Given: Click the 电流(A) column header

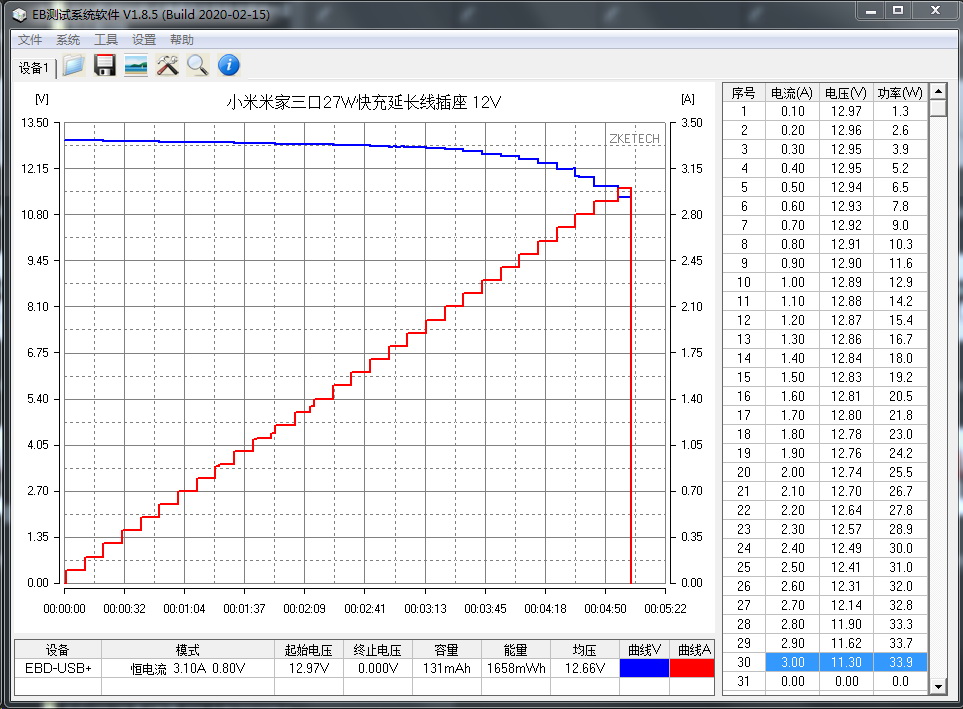Looking at the screenshot, I should coord(792,92).
